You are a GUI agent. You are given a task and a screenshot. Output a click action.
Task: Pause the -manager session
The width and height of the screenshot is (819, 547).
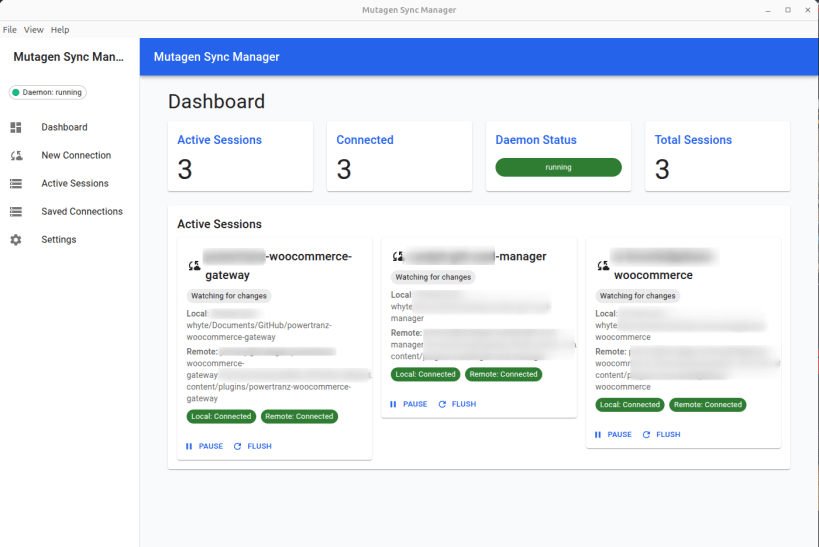[408, 404]
